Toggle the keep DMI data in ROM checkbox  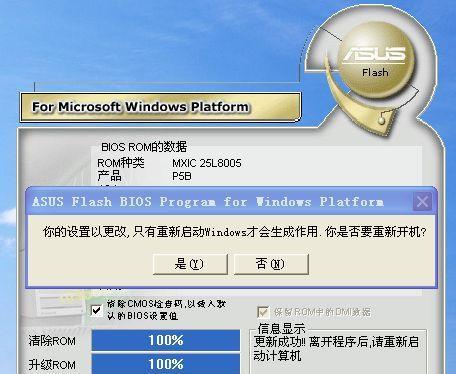coord(263,312)
